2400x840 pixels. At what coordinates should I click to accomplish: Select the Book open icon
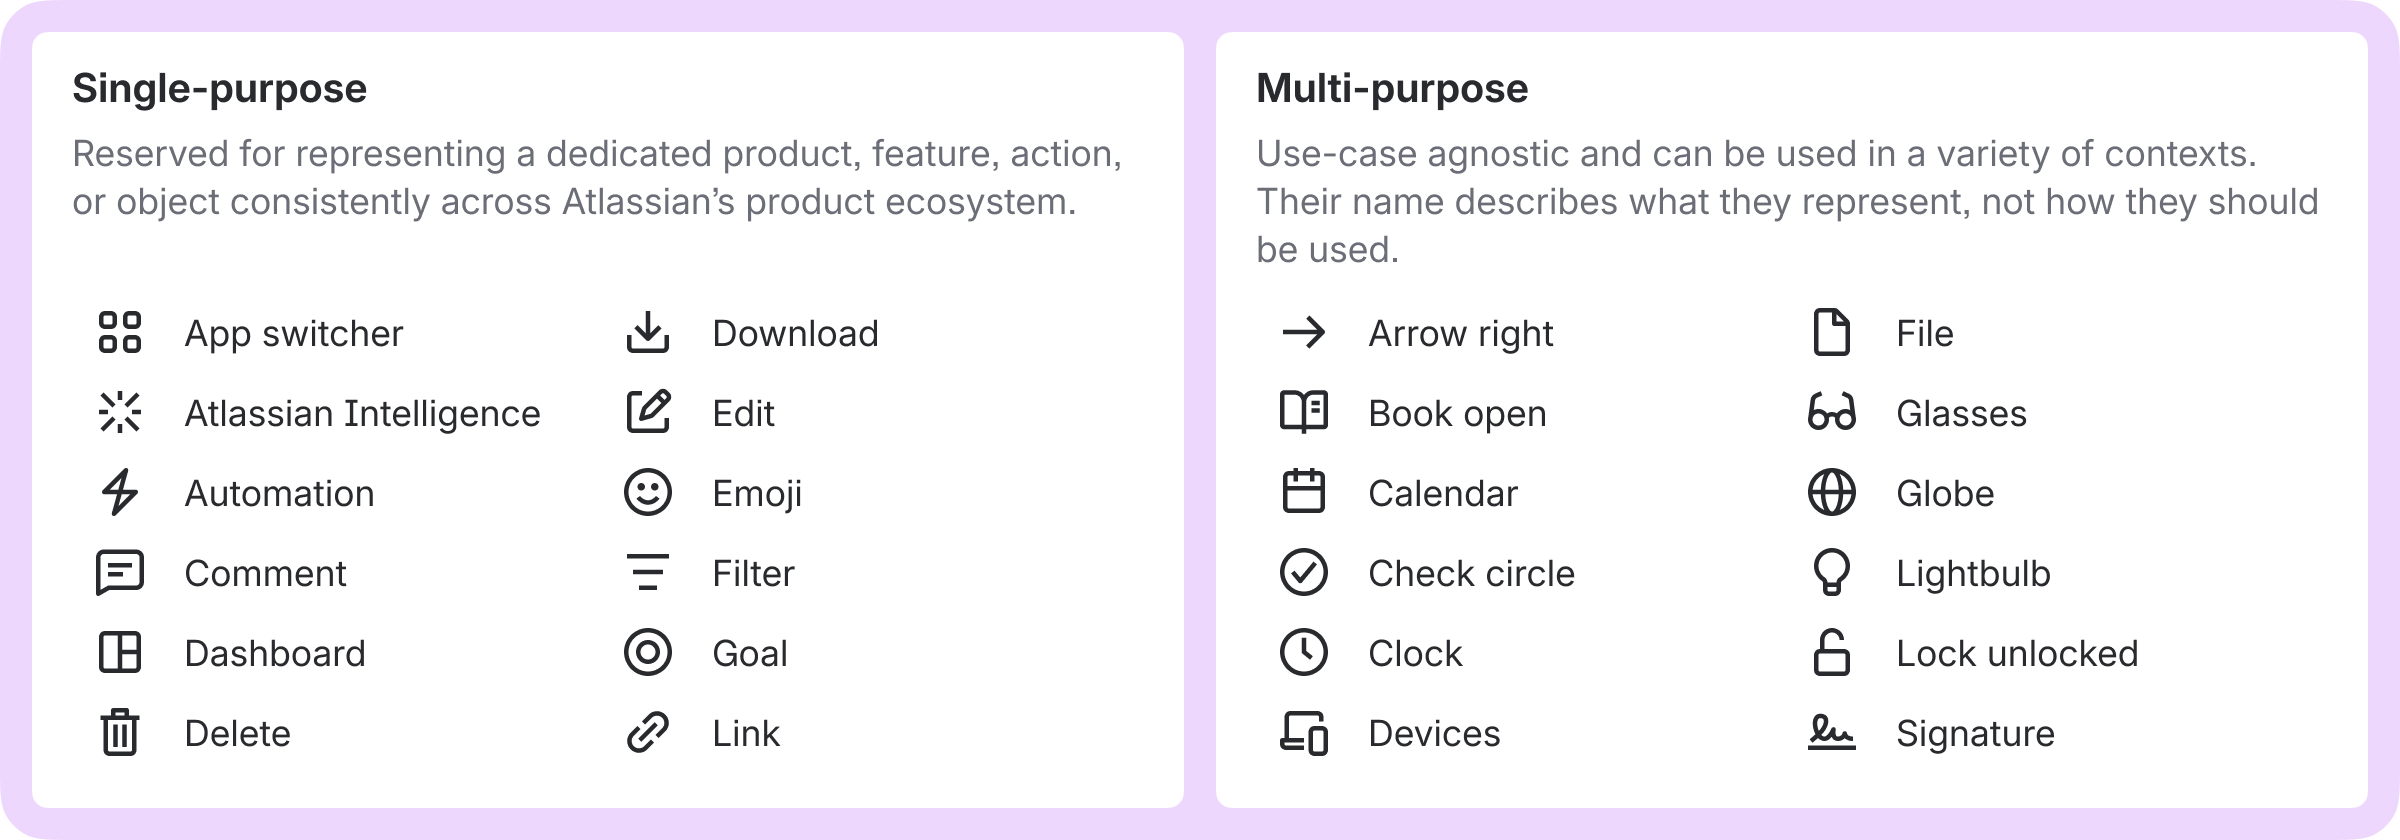(x=1304, y=413)
